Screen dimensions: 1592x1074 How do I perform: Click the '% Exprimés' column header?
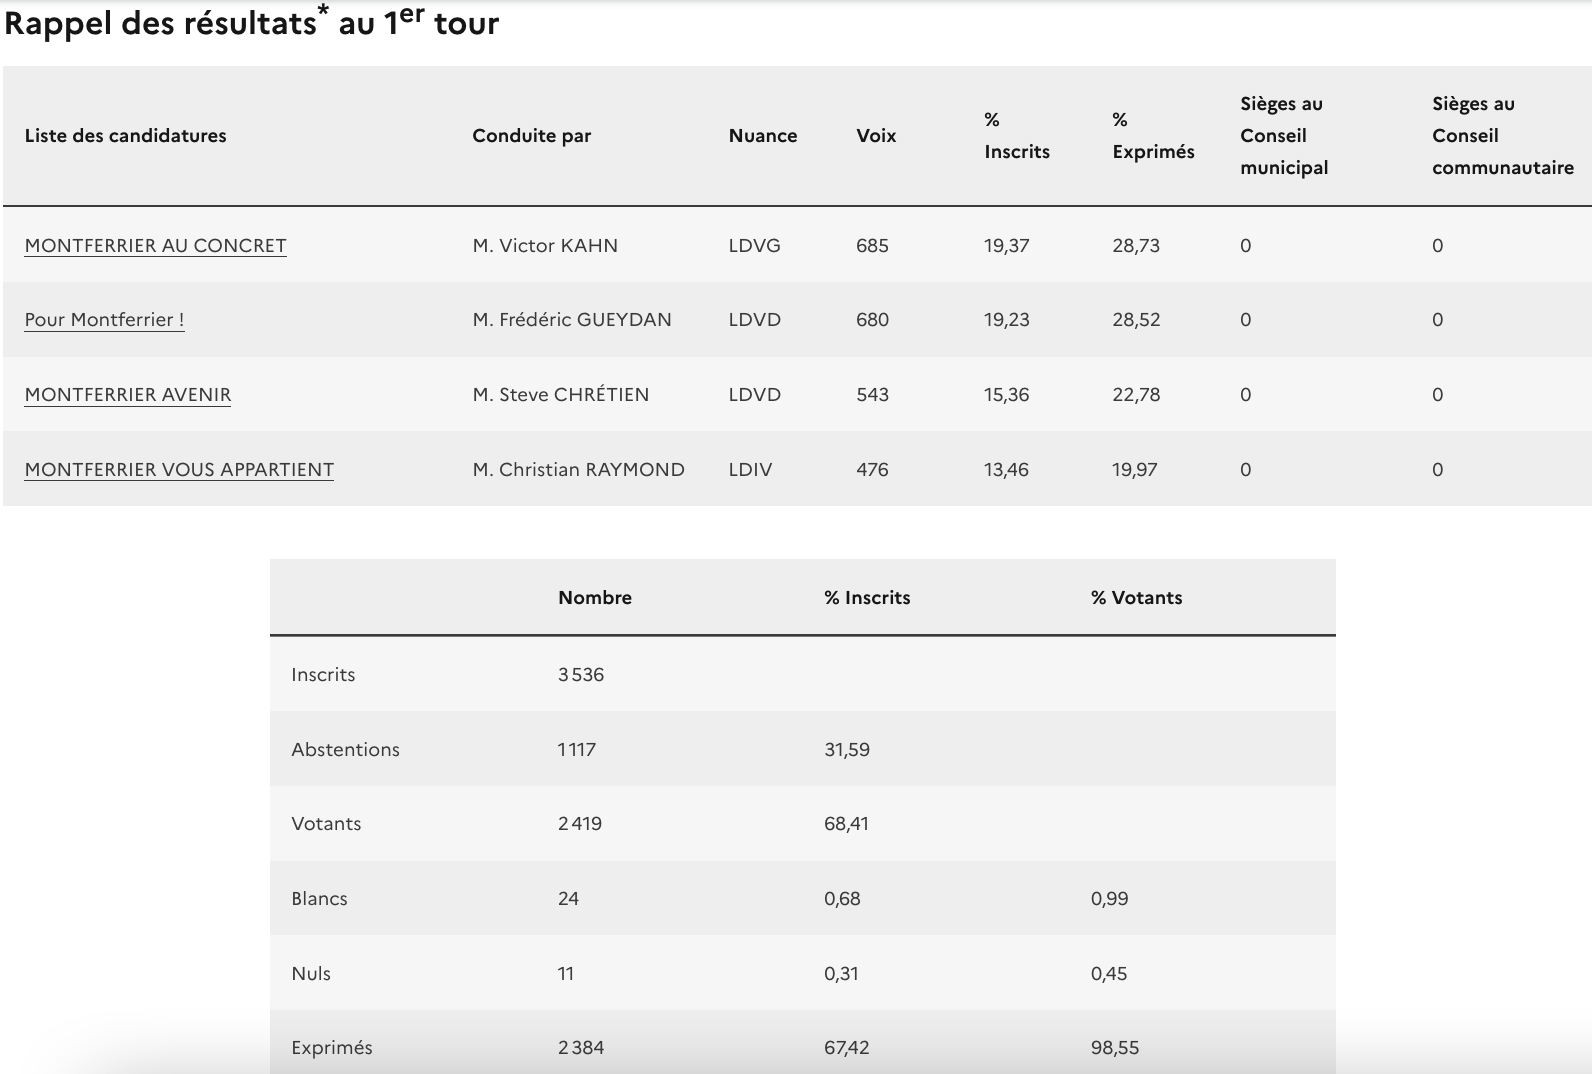pyautogui.click(x=1152, y=136)
